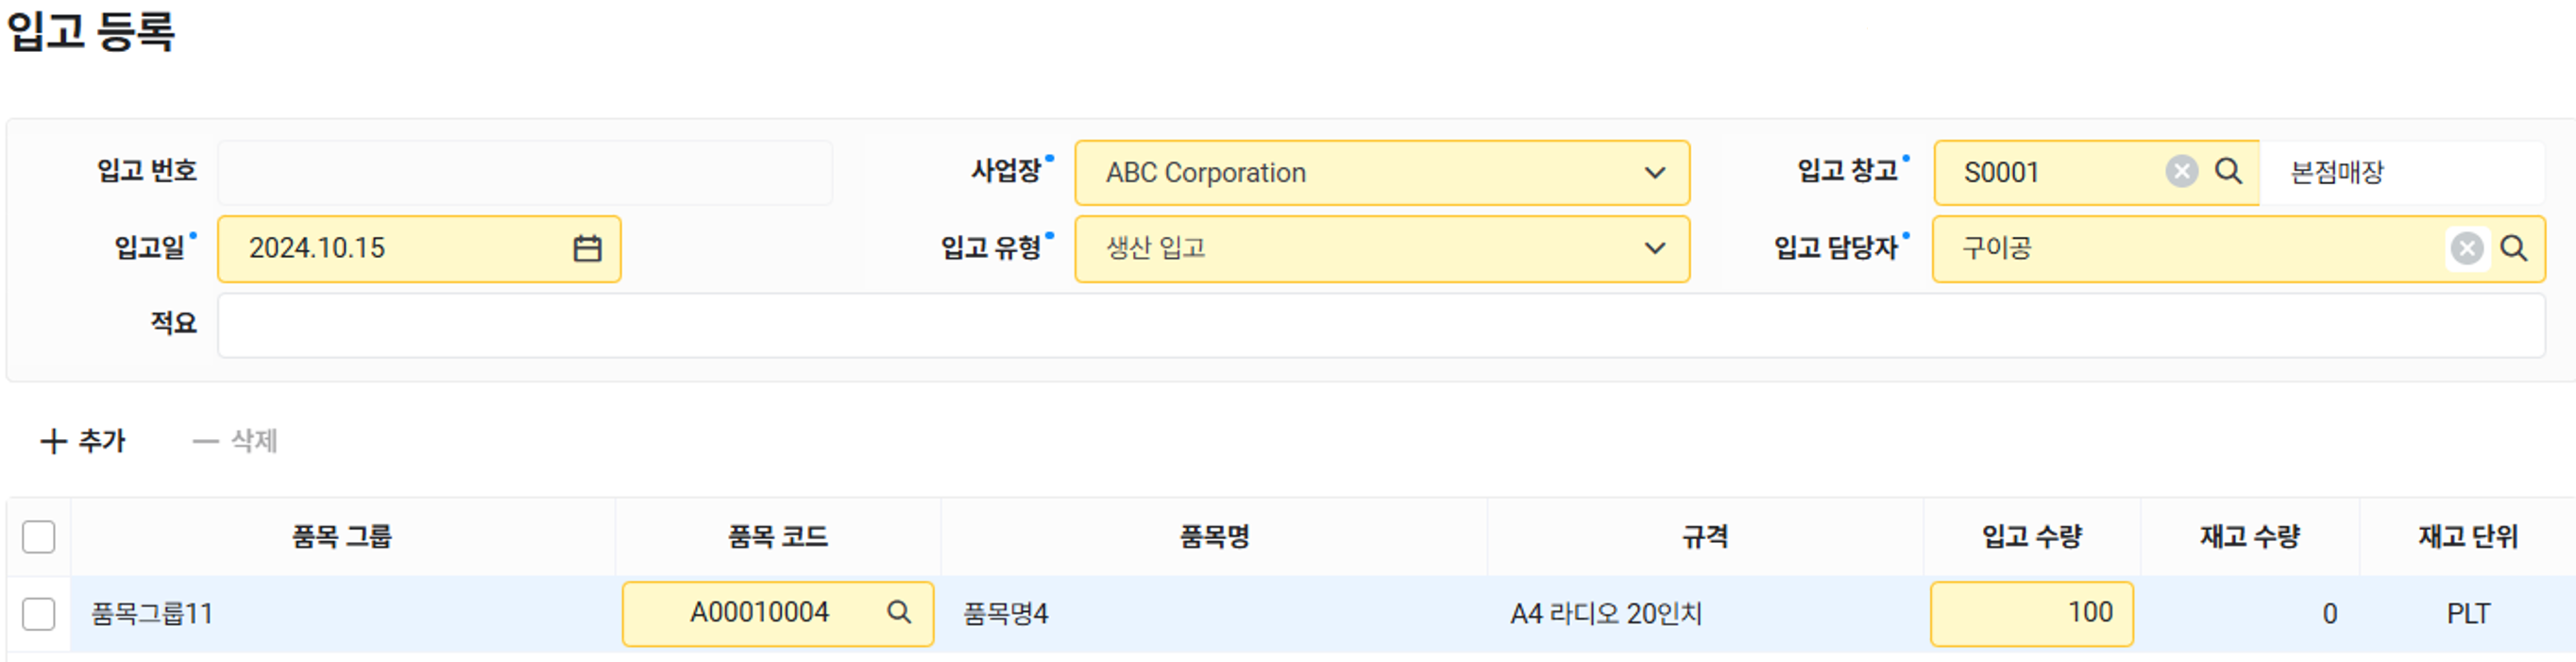Search for 입고 담당자 person
Screen dimensions: 2576x662
point(2513,248)
